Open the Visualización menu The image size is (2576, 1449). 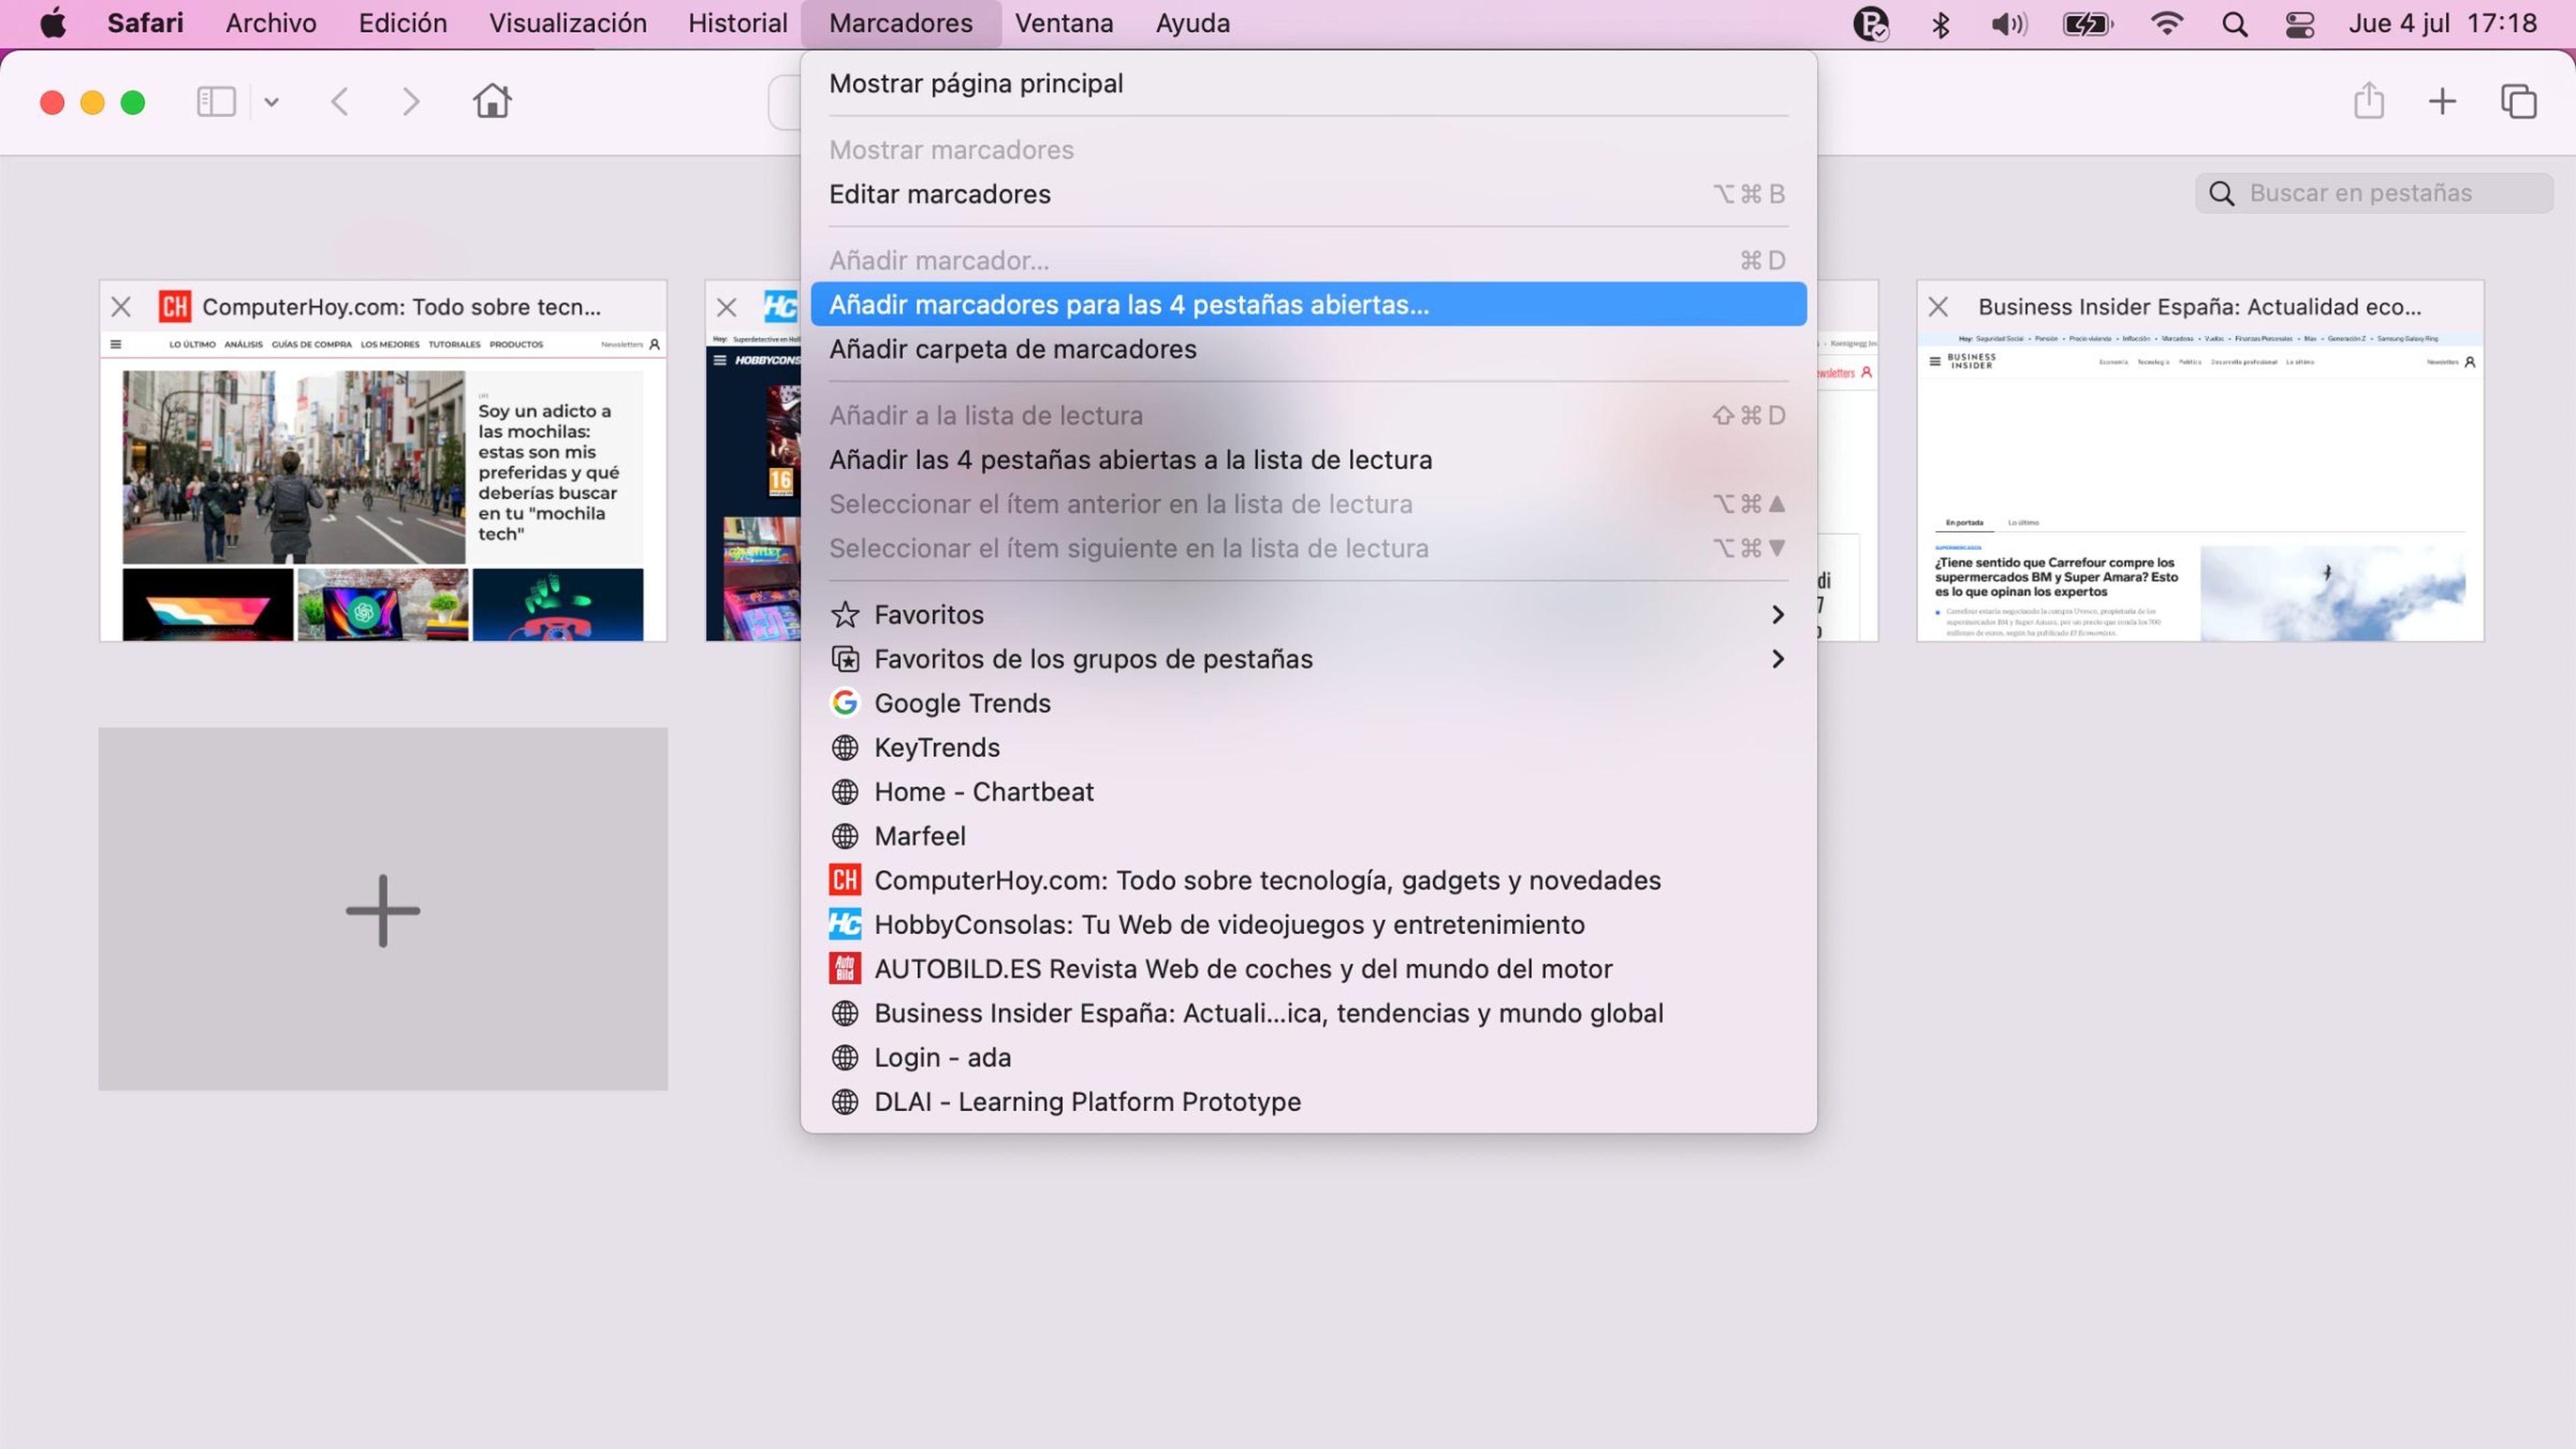click(568, 23)
